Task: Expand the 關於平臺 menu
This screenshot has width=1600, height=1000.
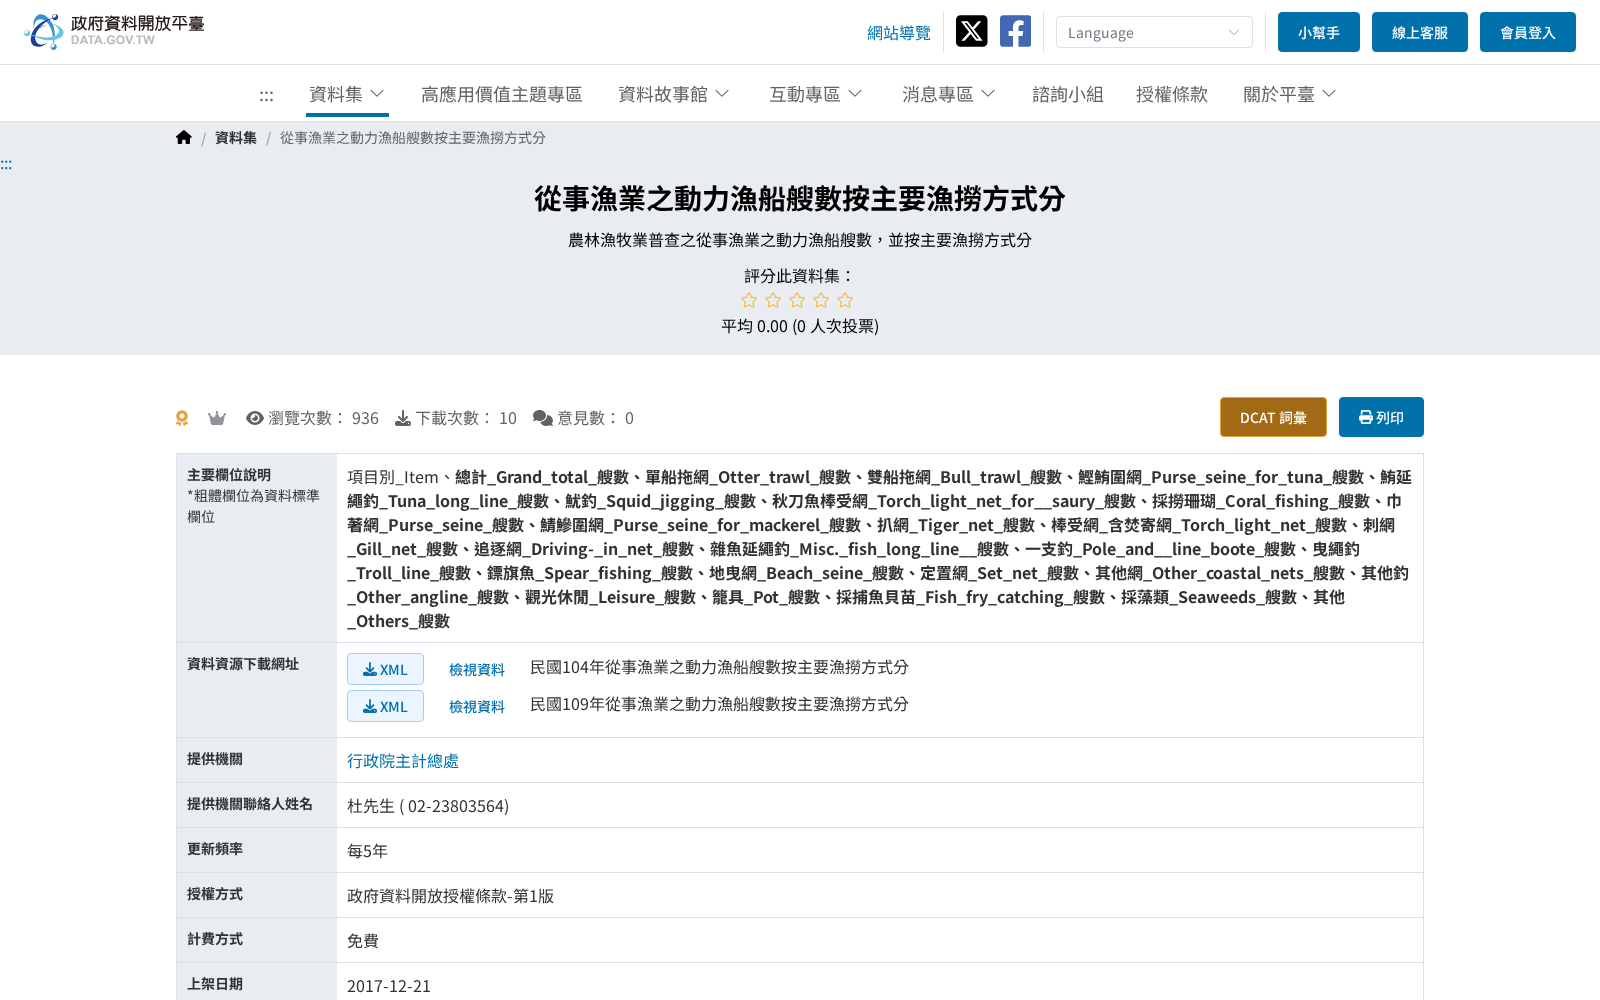Action: pos(1290,94)
